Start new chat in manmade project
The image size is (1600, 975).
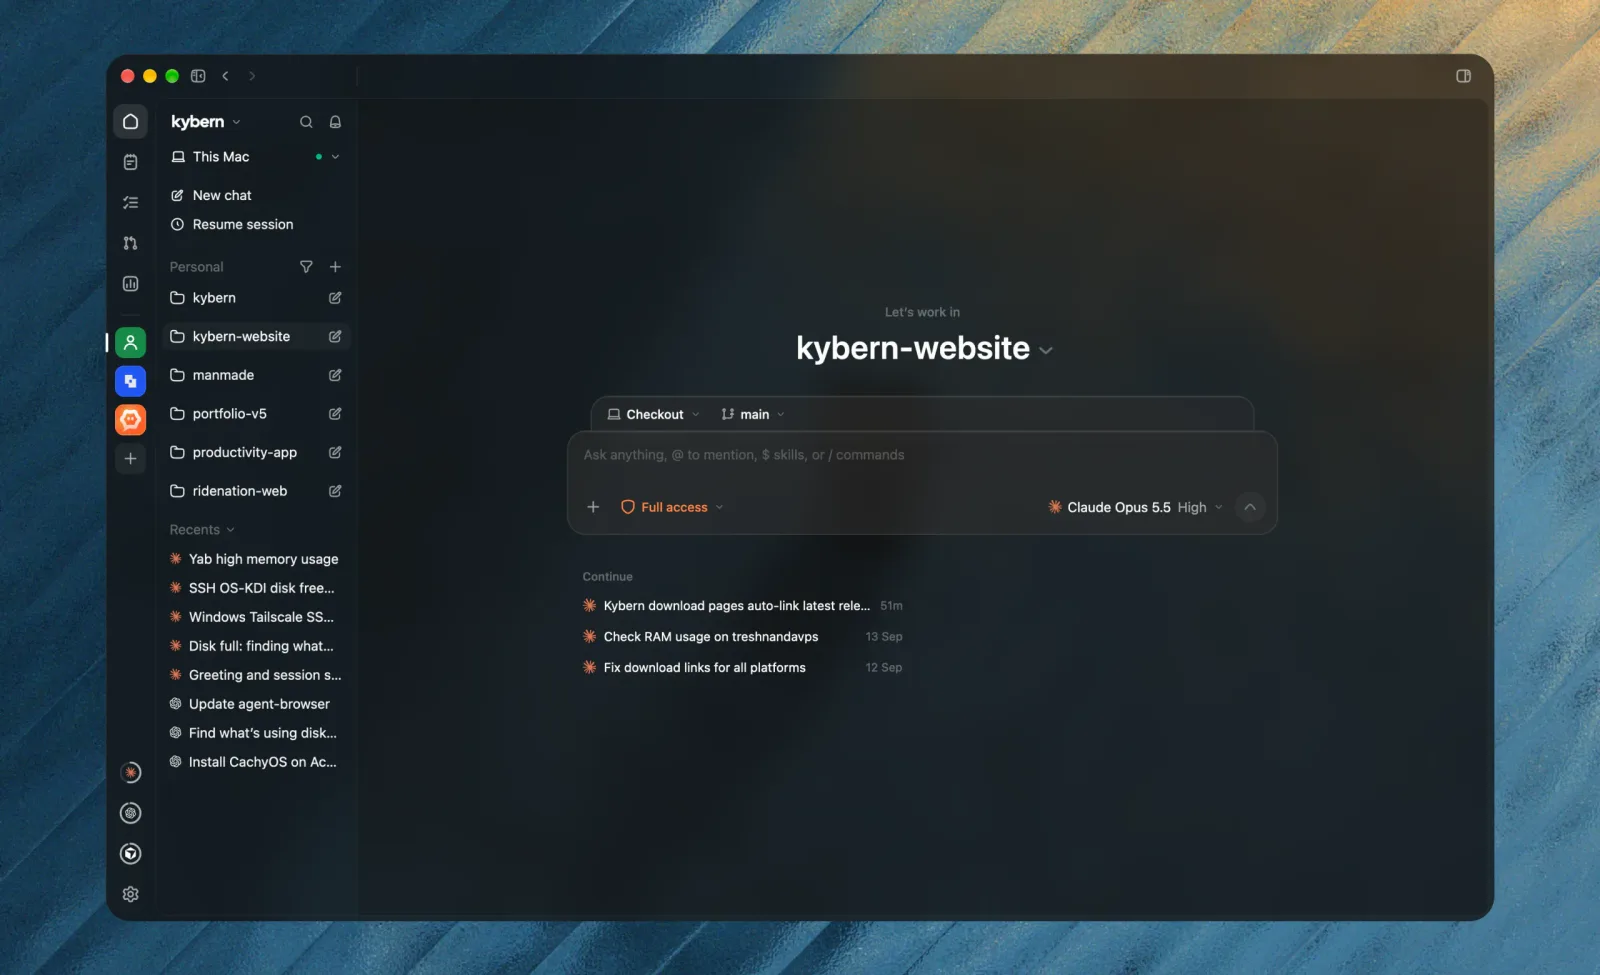[x=335, y=375]
